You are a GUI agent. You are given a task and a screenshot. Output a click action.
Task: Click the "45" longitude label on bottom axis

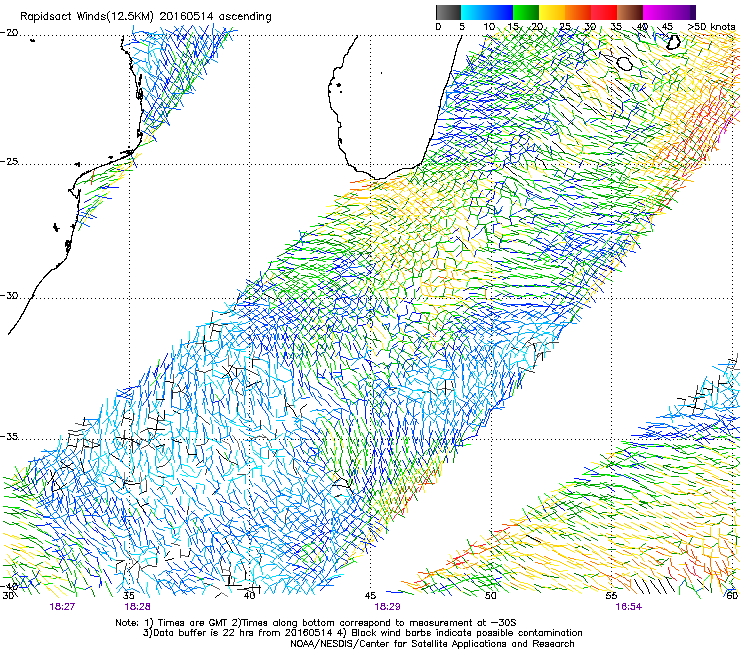pos(370,596)
